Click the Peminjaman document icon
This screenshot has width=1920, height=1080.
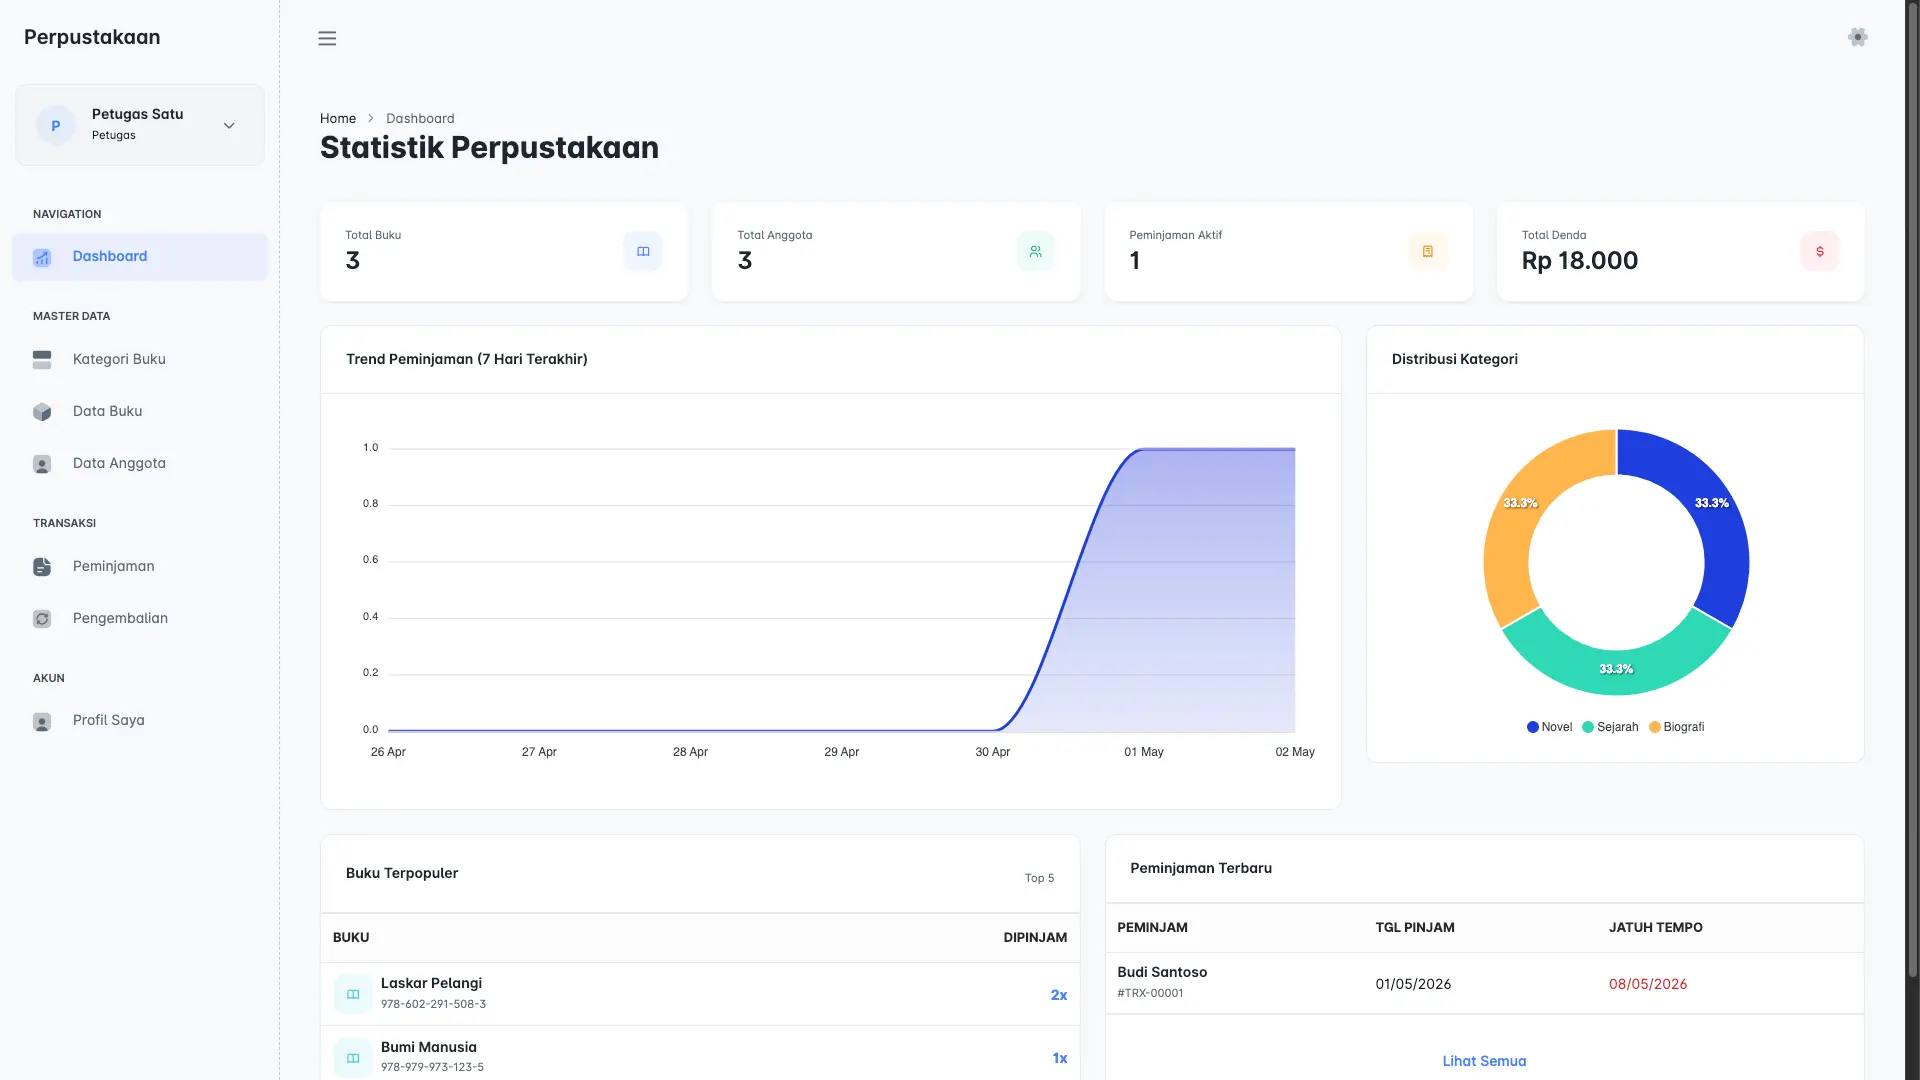pyautogui.click(x=42, y=567)
